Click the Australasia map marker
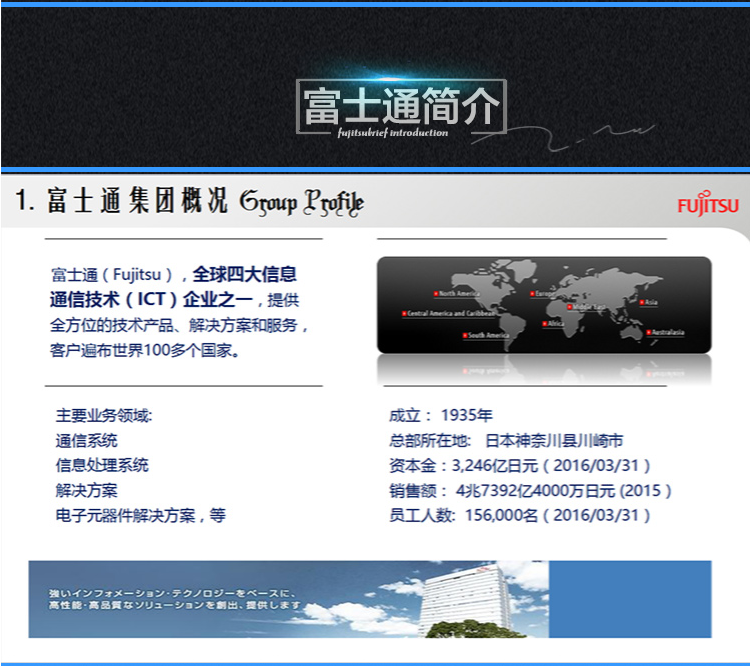This screenshot has height=666, width=750. pyautogui.click(x=665, y=332)
